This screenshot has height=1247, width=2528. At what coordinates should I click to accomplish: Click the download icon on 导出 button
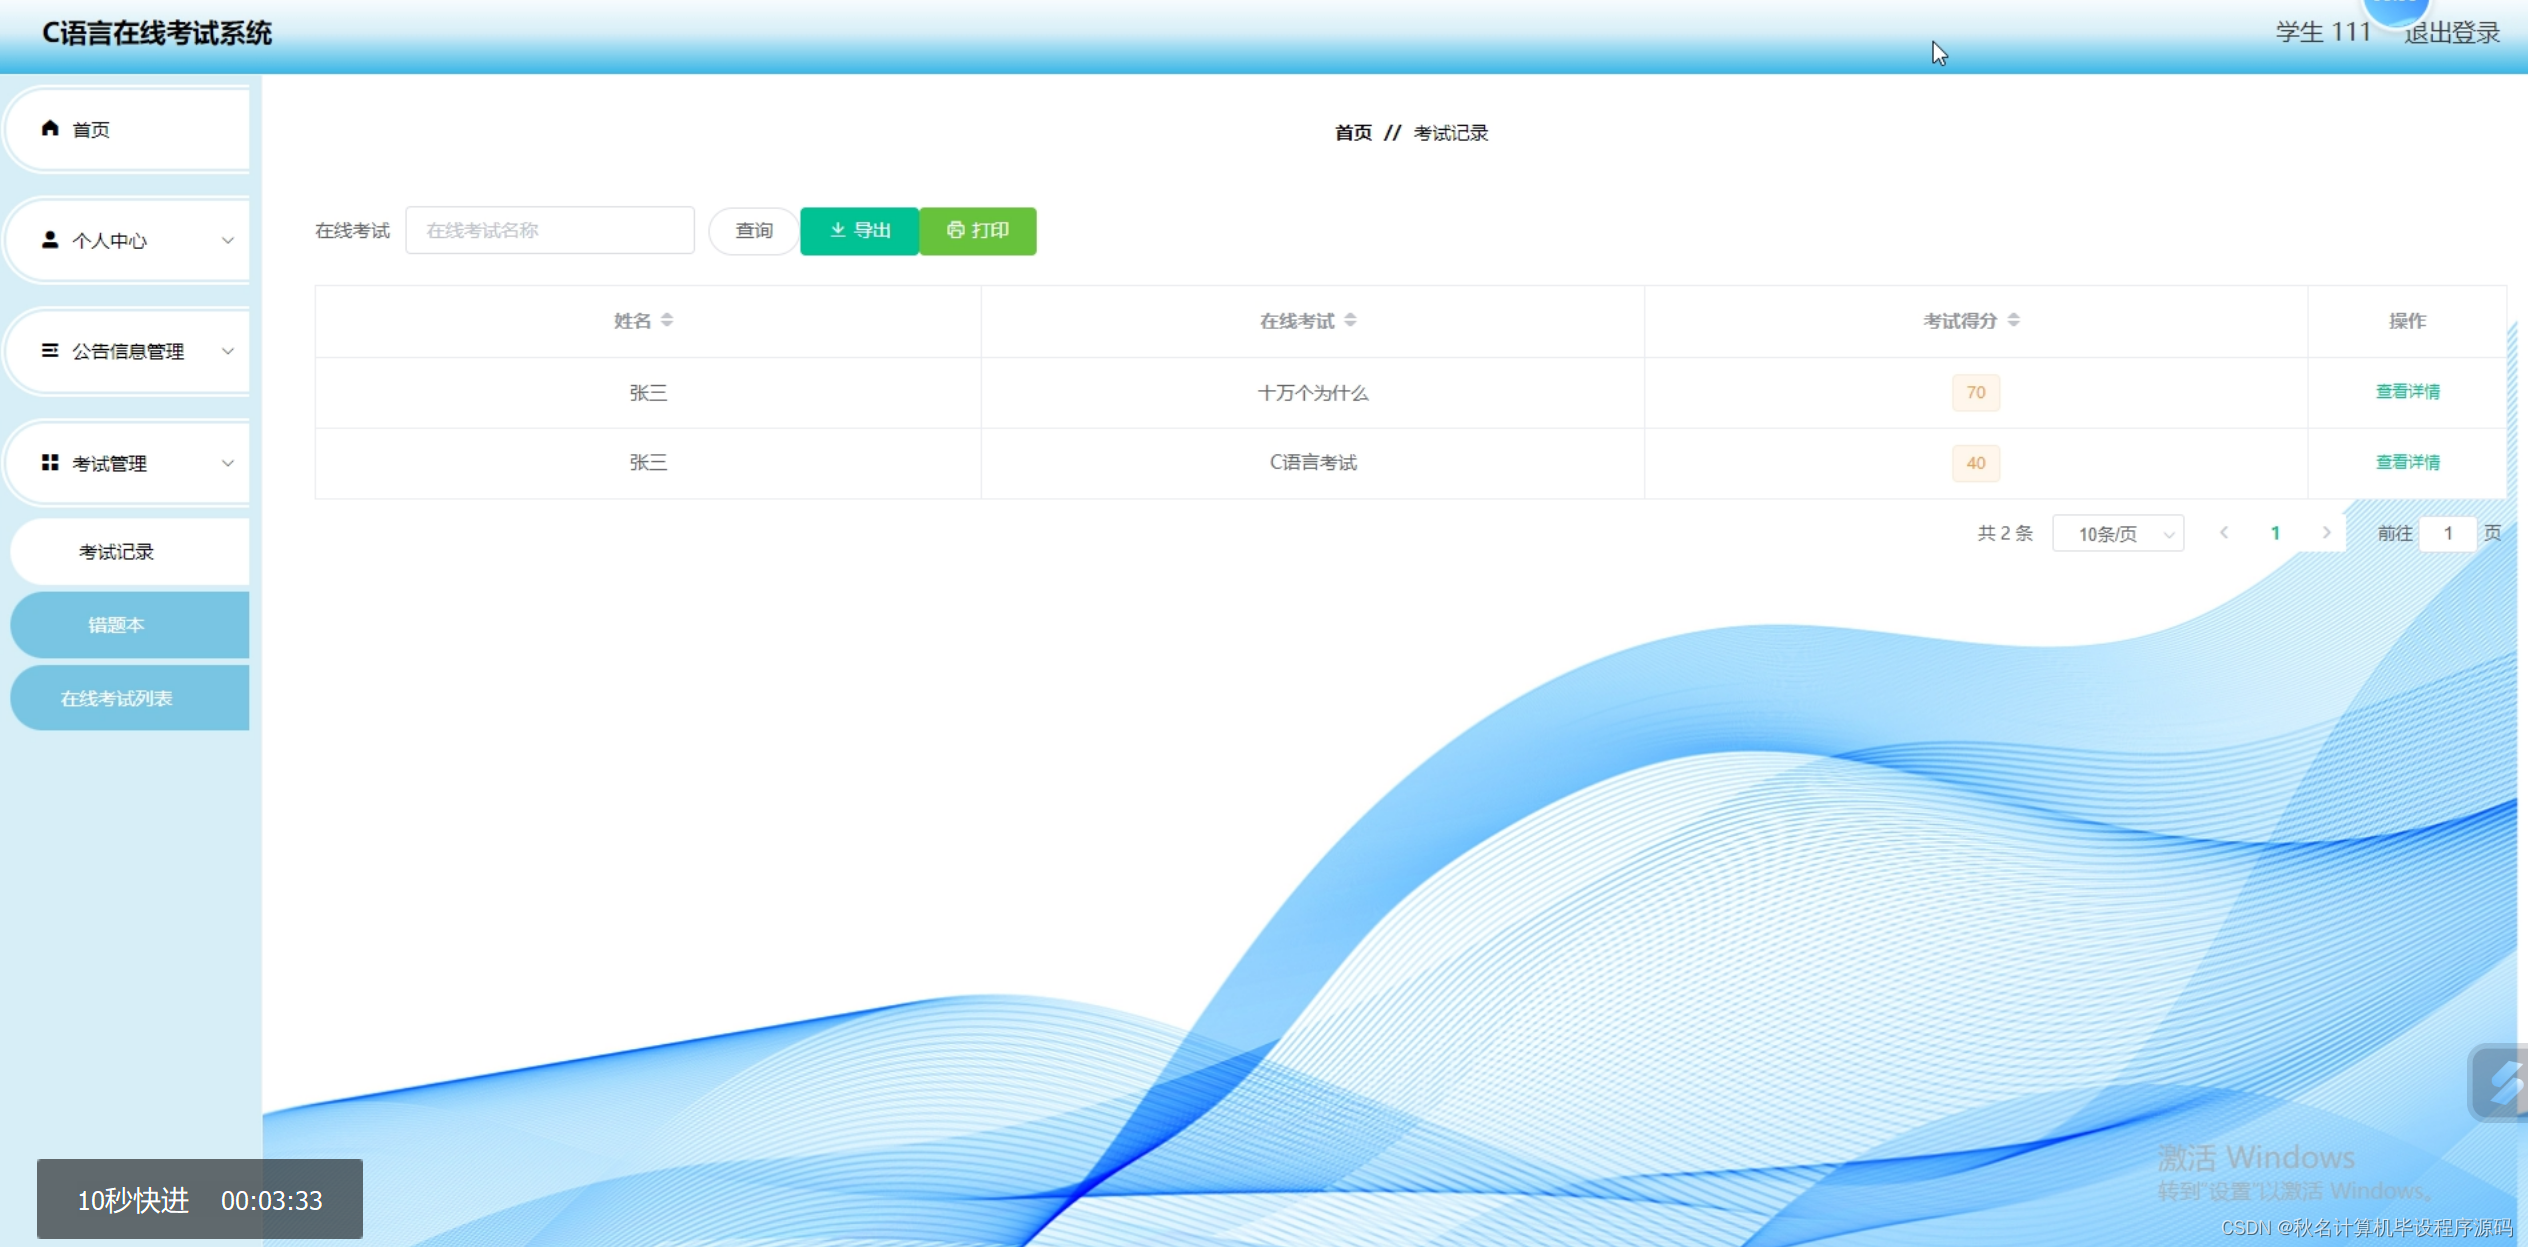(837, 230)
